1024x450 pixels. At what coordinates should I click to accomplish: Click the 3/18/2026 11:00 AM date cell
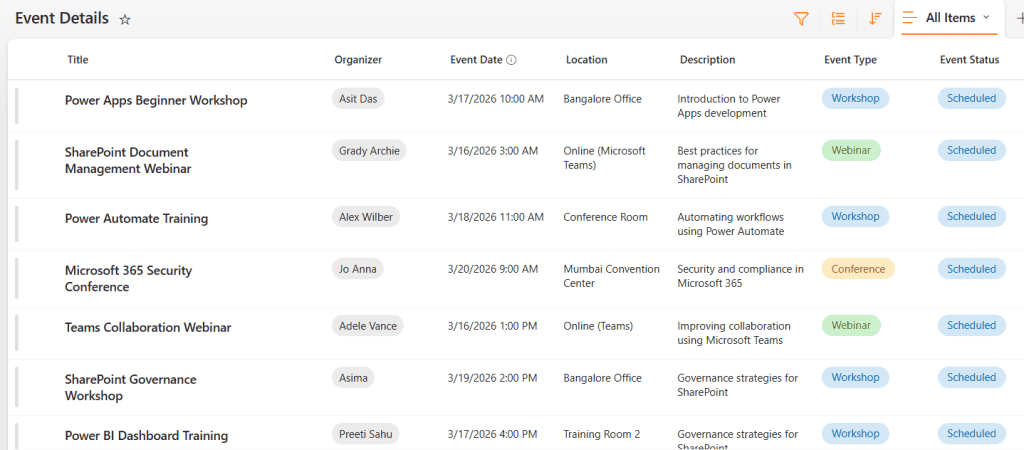[496, 217]
